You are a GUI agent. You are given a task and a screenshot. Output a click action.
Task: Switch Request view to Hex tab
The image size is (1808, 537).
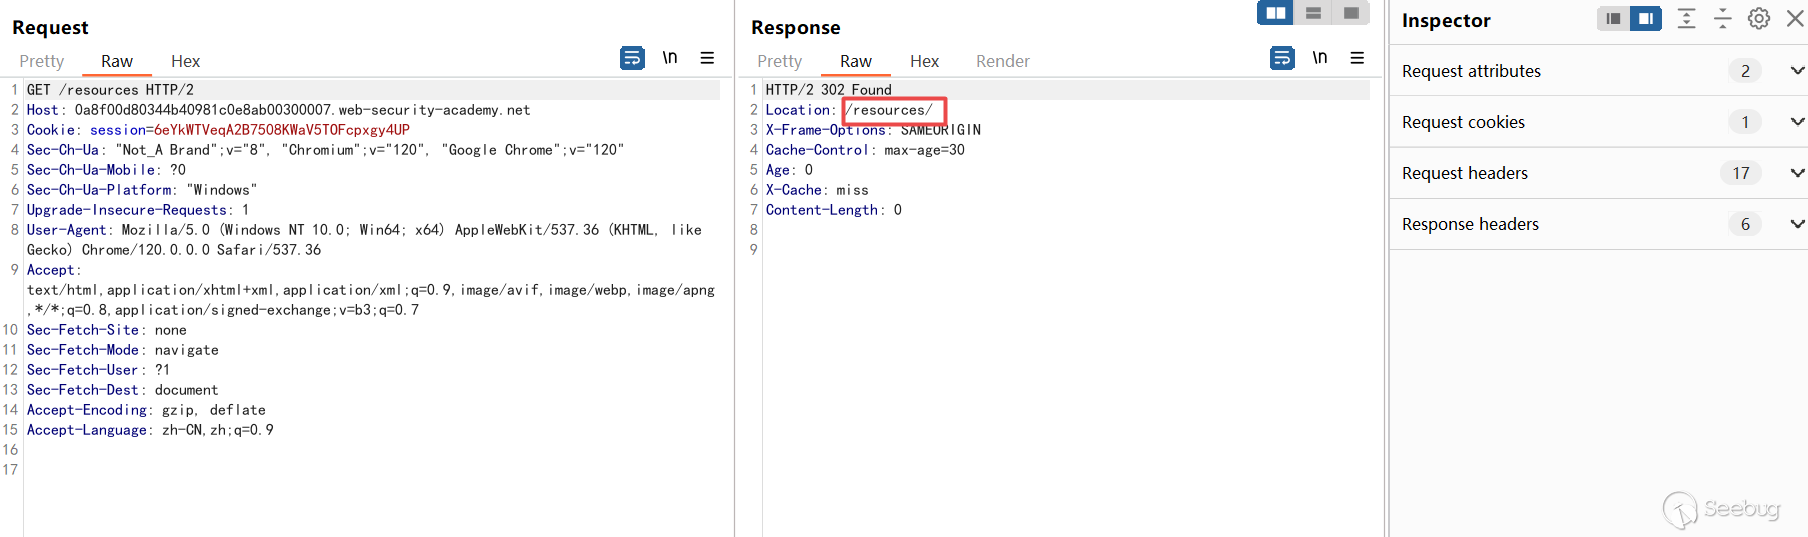(185, 61)
